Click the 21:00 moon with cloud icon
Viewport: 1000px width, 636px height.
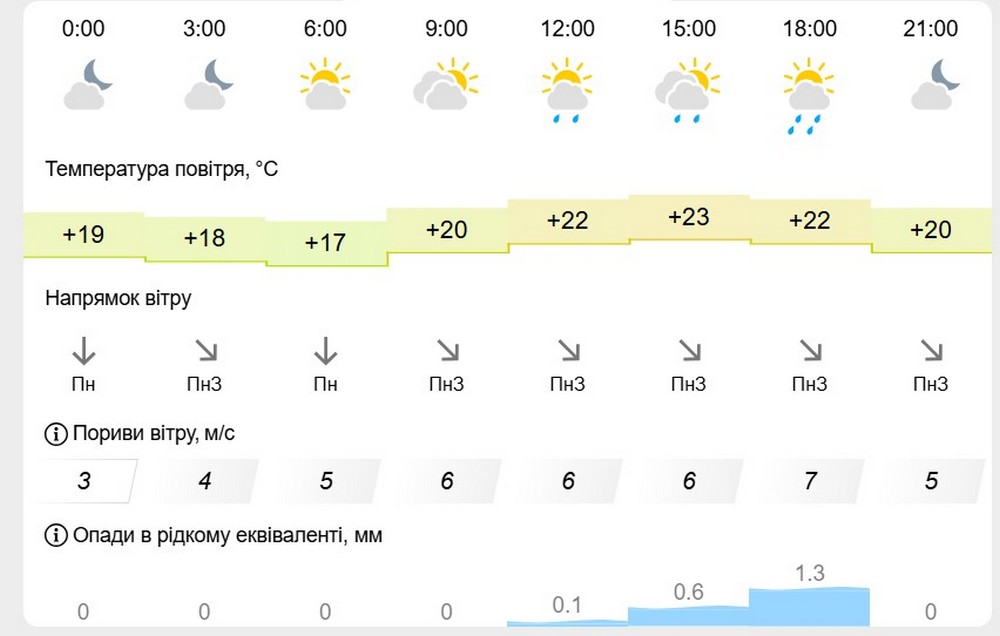click(935, 84)
